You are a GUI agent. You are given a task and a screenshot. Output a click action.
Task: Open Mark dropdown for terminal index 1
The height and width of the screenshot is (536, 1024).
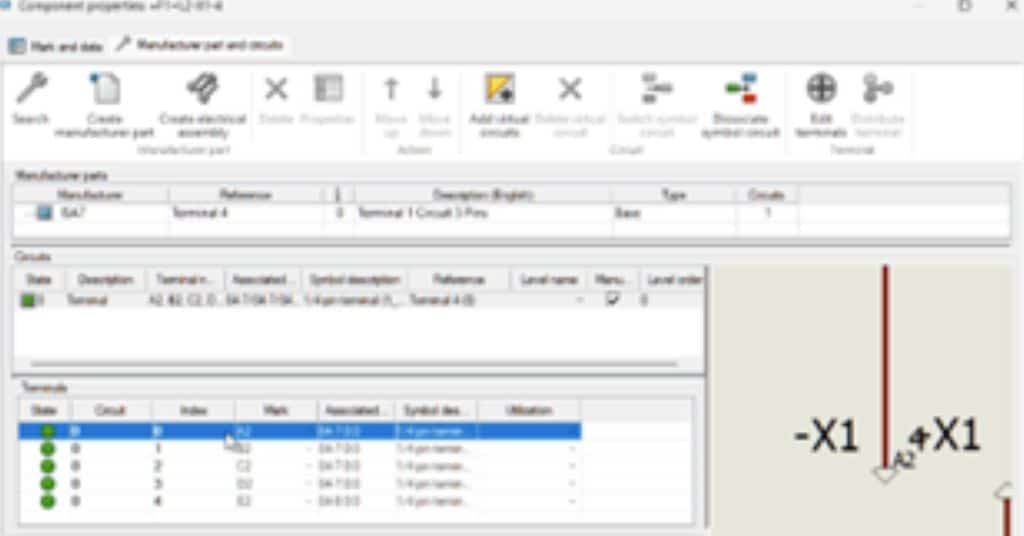[x=309, y=449]
